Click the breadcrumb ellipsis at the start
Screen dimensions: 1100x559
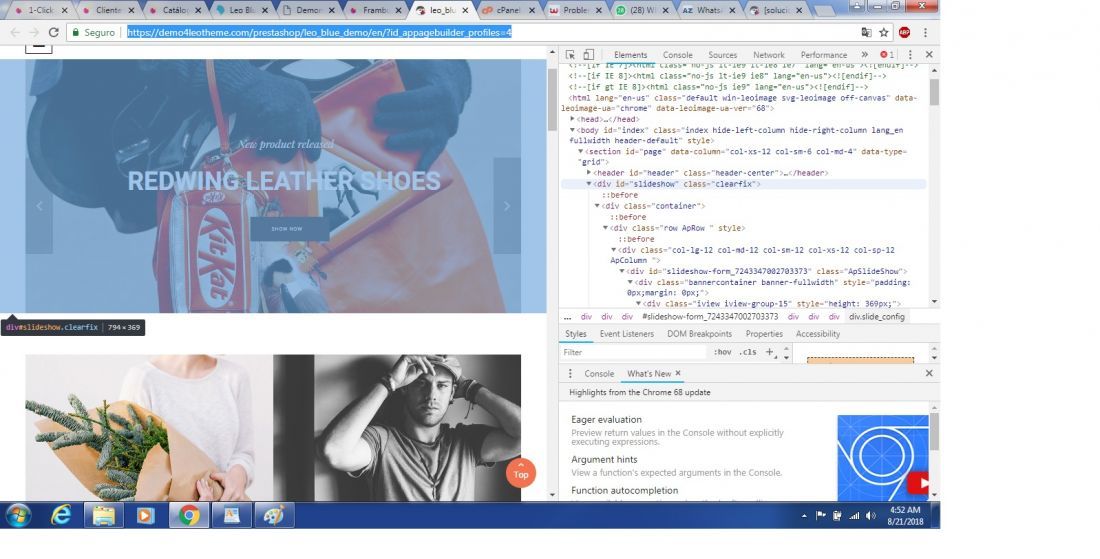pos(567,316)
